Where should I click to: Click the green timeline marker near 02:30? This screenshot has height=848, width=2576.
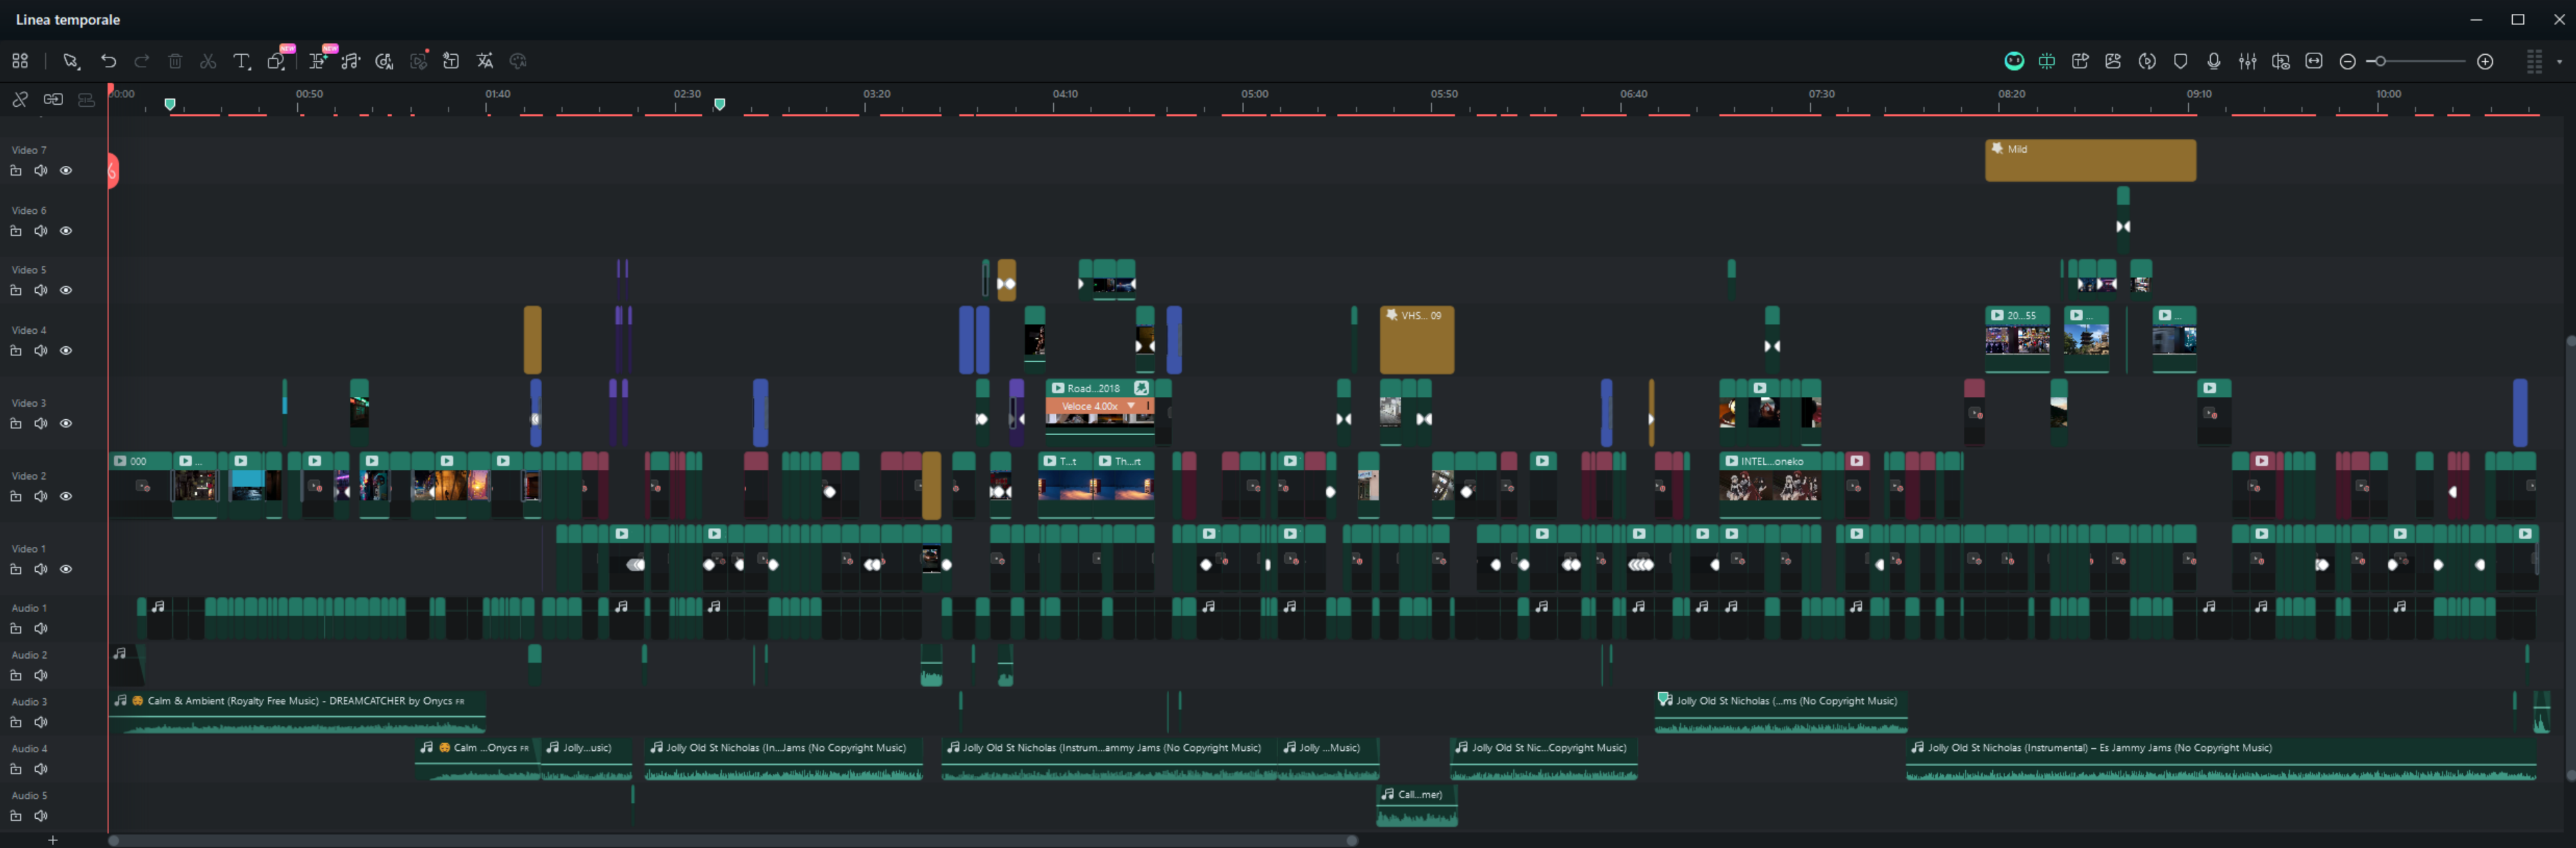pos(719,104)
